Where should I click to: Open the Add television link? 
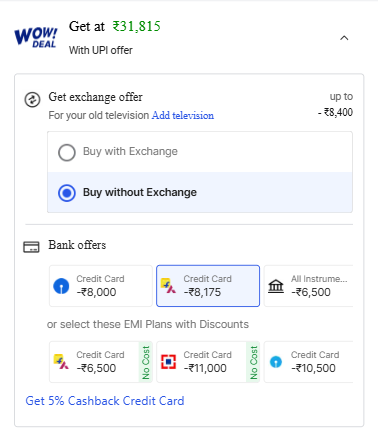point(183,115)
